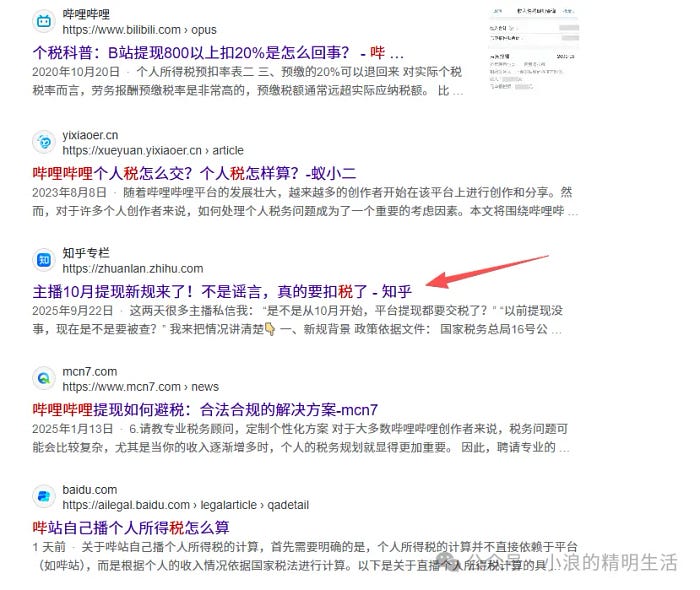The width and height of the screenshot is (700, 590).
Task: Open the result '个税科普：B站提现800以上扣20%是怎么回事？'
Action: pos(218,53)
